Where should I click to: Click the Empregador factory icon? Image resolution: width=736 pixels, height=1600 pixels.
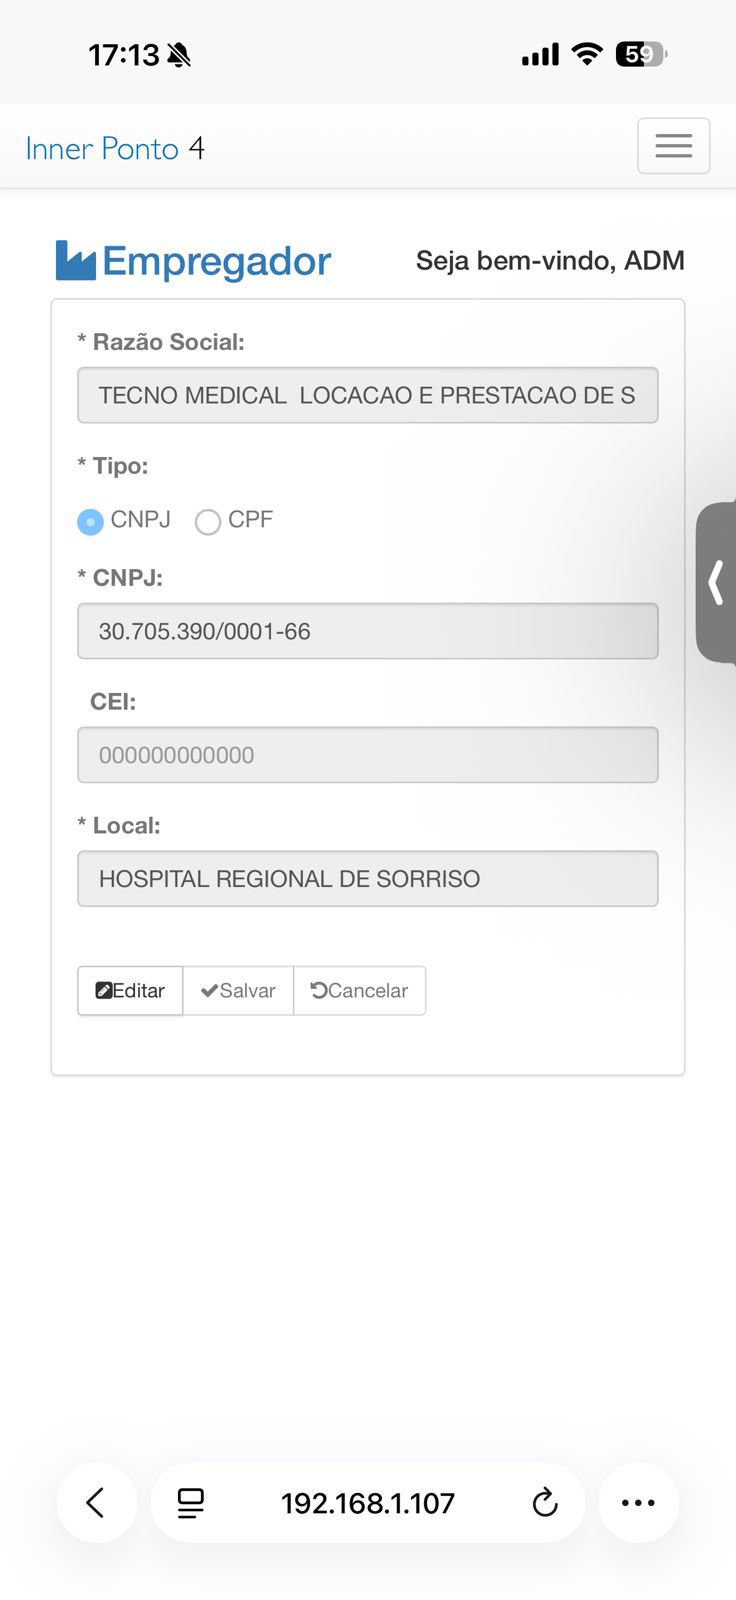tap(76, 261)
